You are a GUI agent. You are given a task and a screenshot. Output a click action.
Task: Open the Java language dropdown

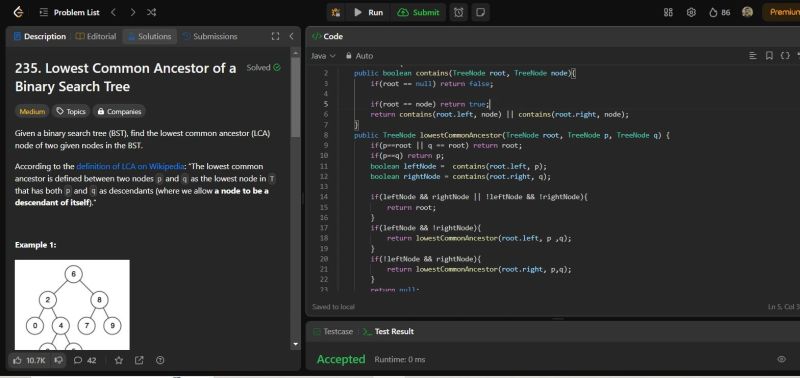pos(323,56)
